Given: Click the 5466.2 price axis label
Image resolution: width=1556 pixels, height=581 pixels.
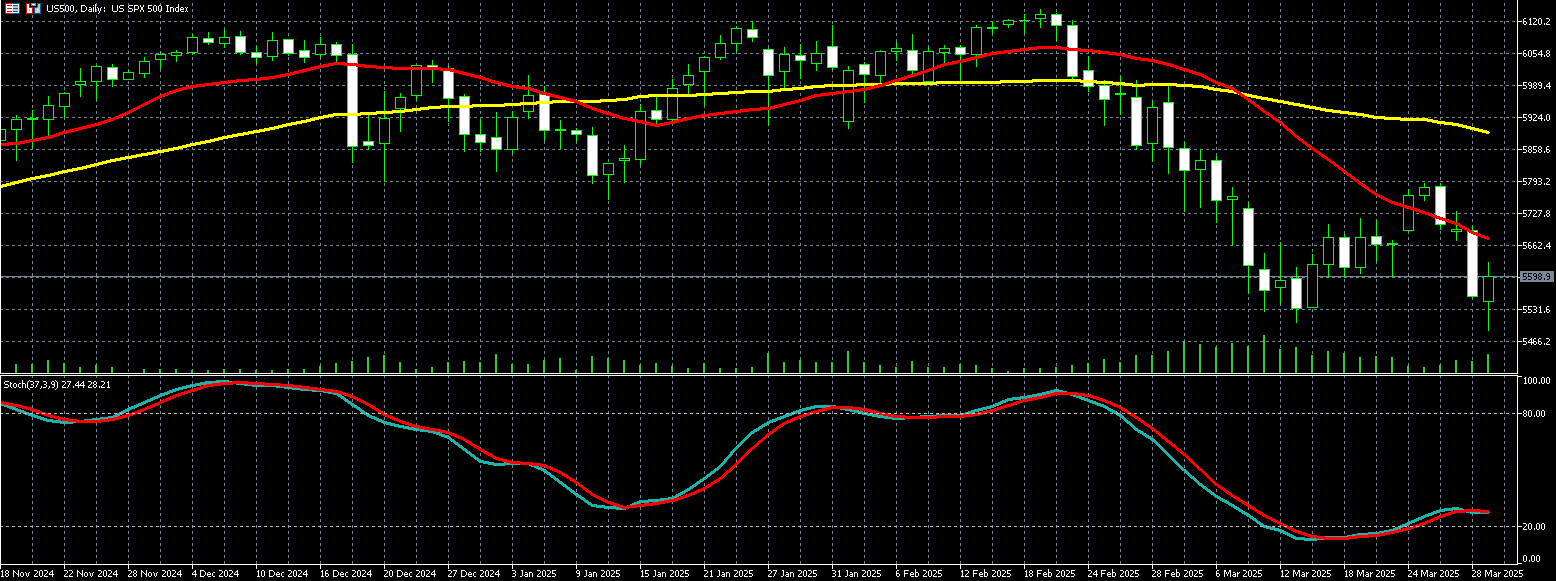Looking at the screenshot, I should (1535, 342).
